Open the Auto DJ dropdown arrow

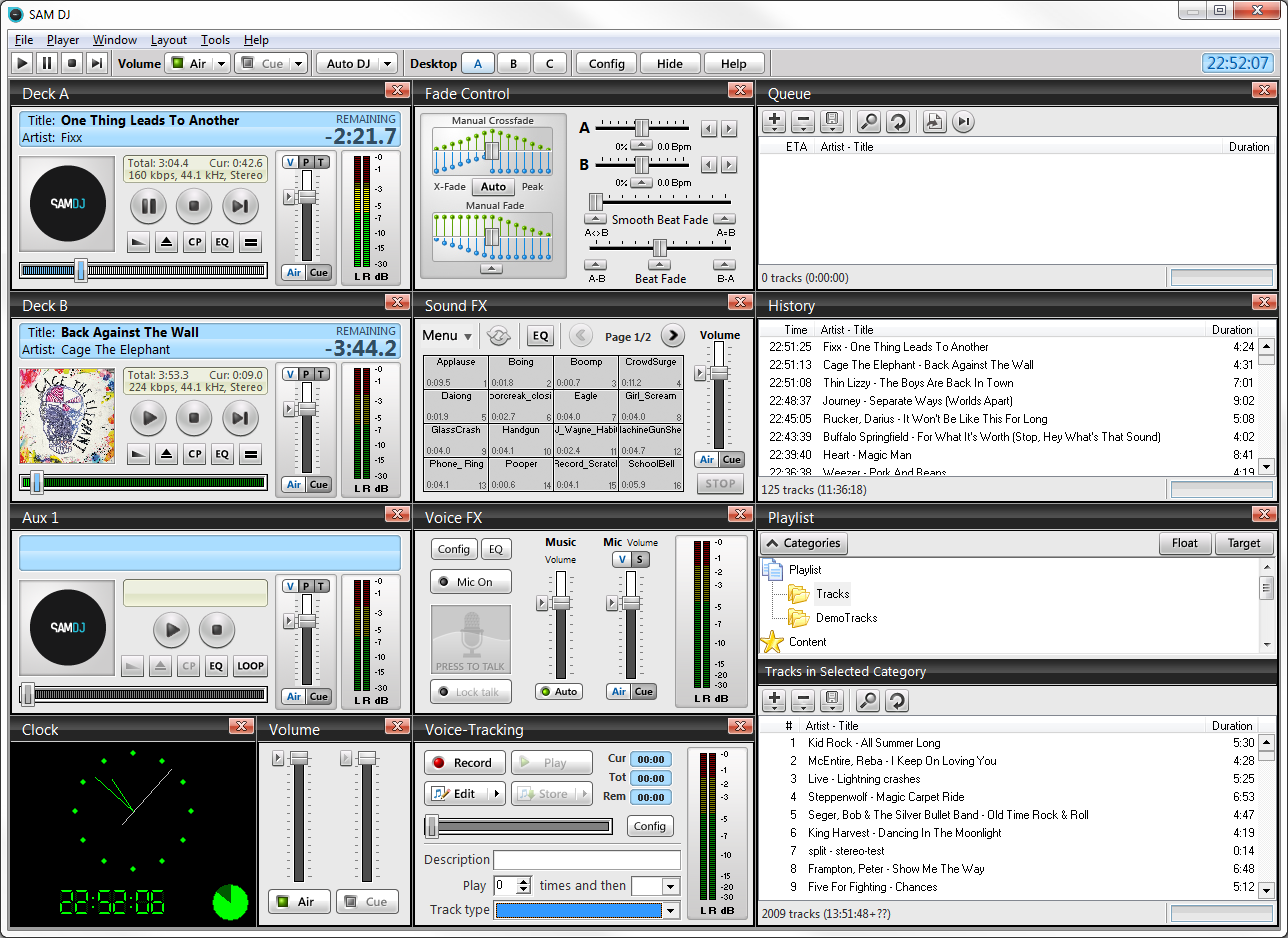(387, 64)
